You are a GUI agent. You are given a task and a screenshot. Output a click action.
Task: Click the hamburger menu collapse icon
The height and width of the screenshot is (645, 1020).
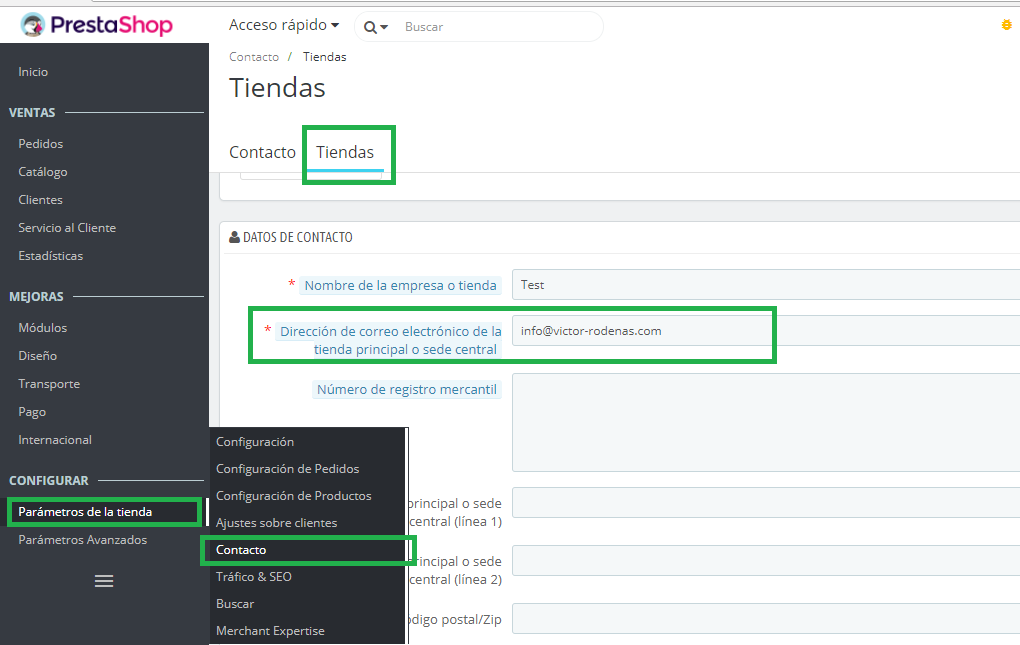click(104, 580)
